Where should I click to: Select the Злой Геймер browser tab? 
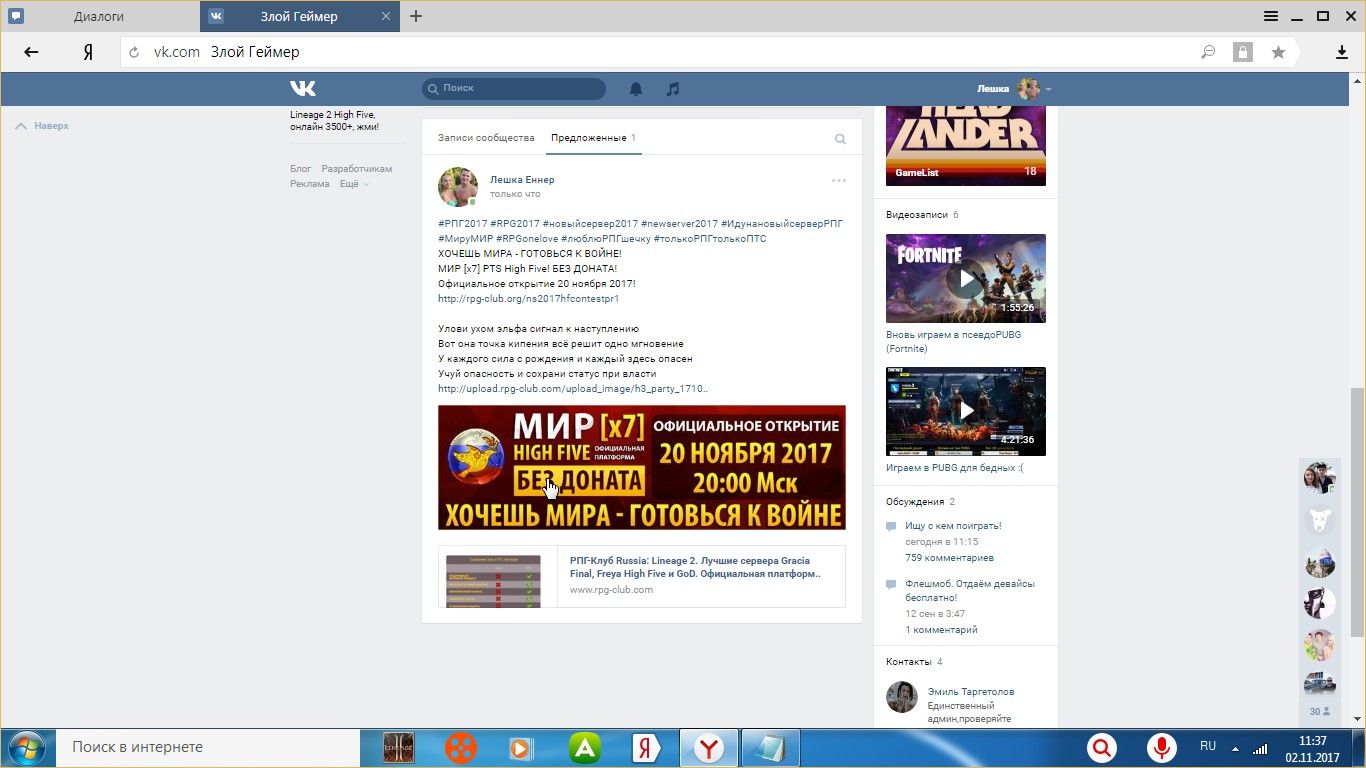pos(299,16)
